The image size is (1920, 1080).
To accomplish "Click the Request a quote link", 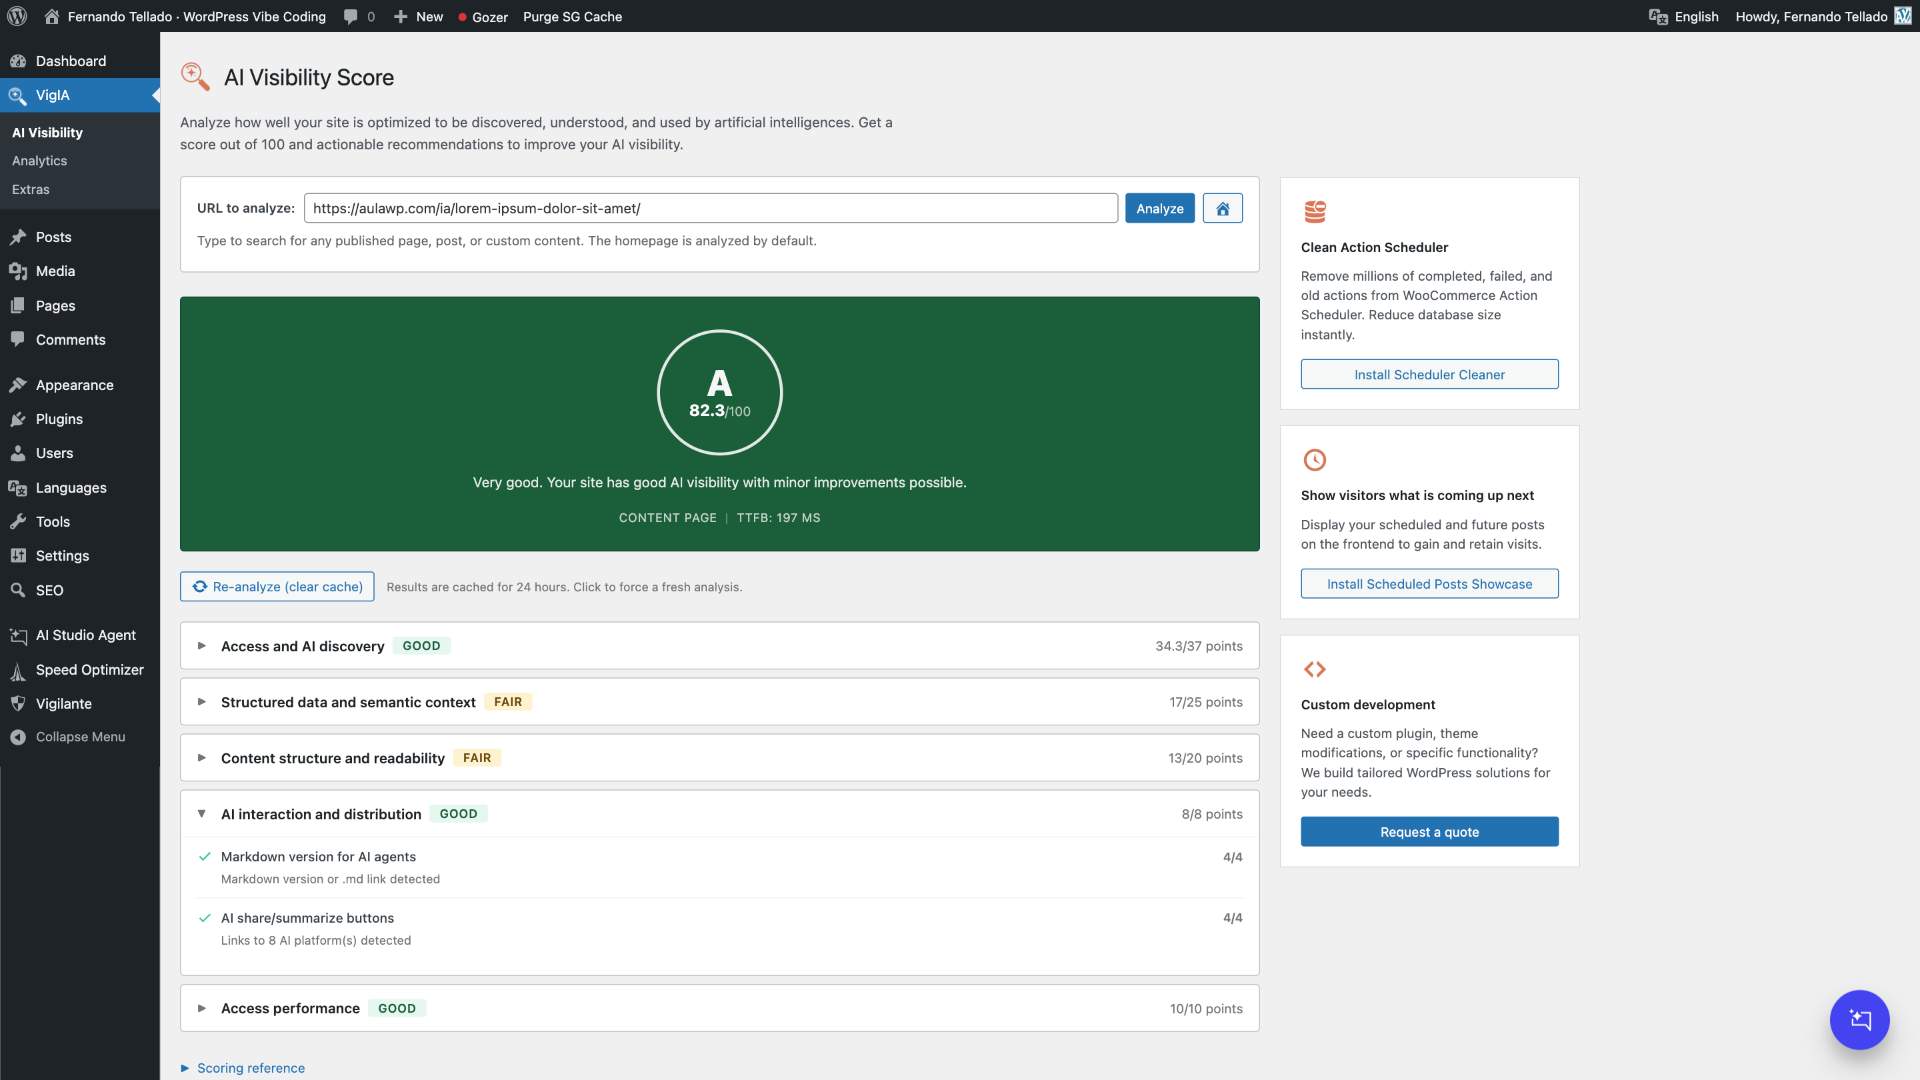I will [x=1429, y=831].
